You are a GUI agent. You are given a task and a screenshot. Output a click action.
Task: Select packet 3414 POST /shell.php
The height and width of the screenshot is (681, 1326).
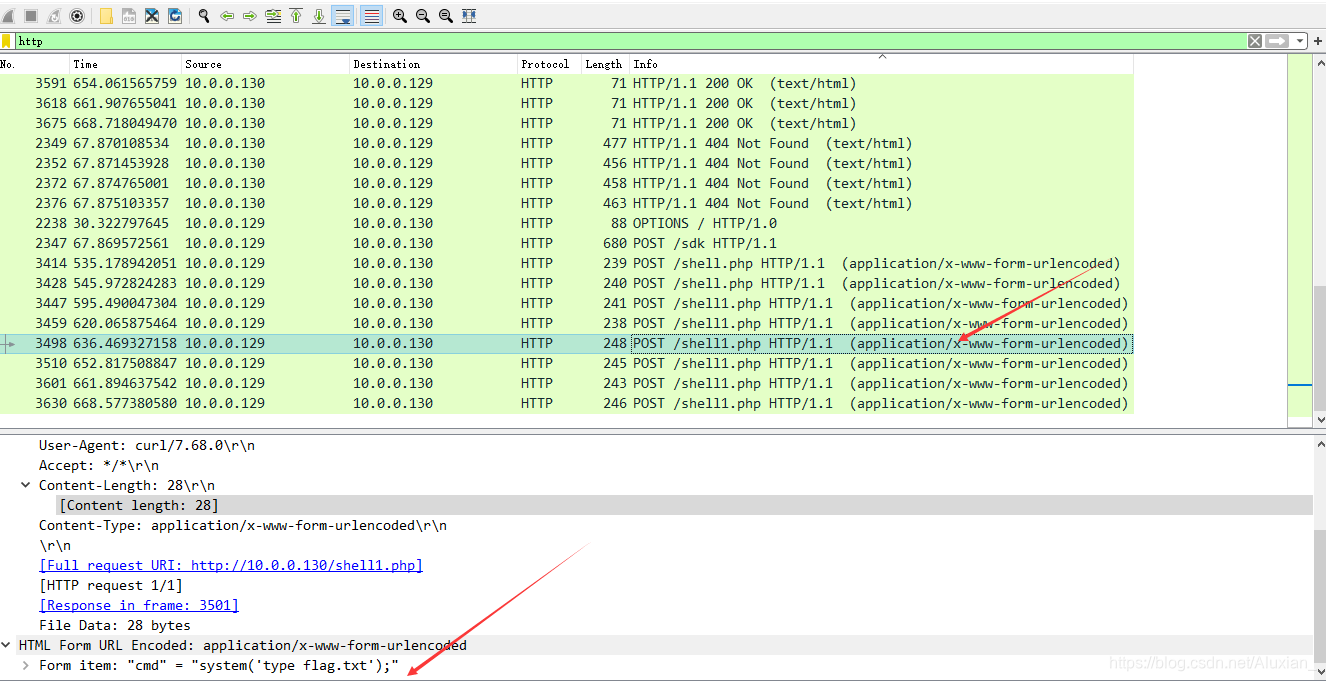pos(566,263)
